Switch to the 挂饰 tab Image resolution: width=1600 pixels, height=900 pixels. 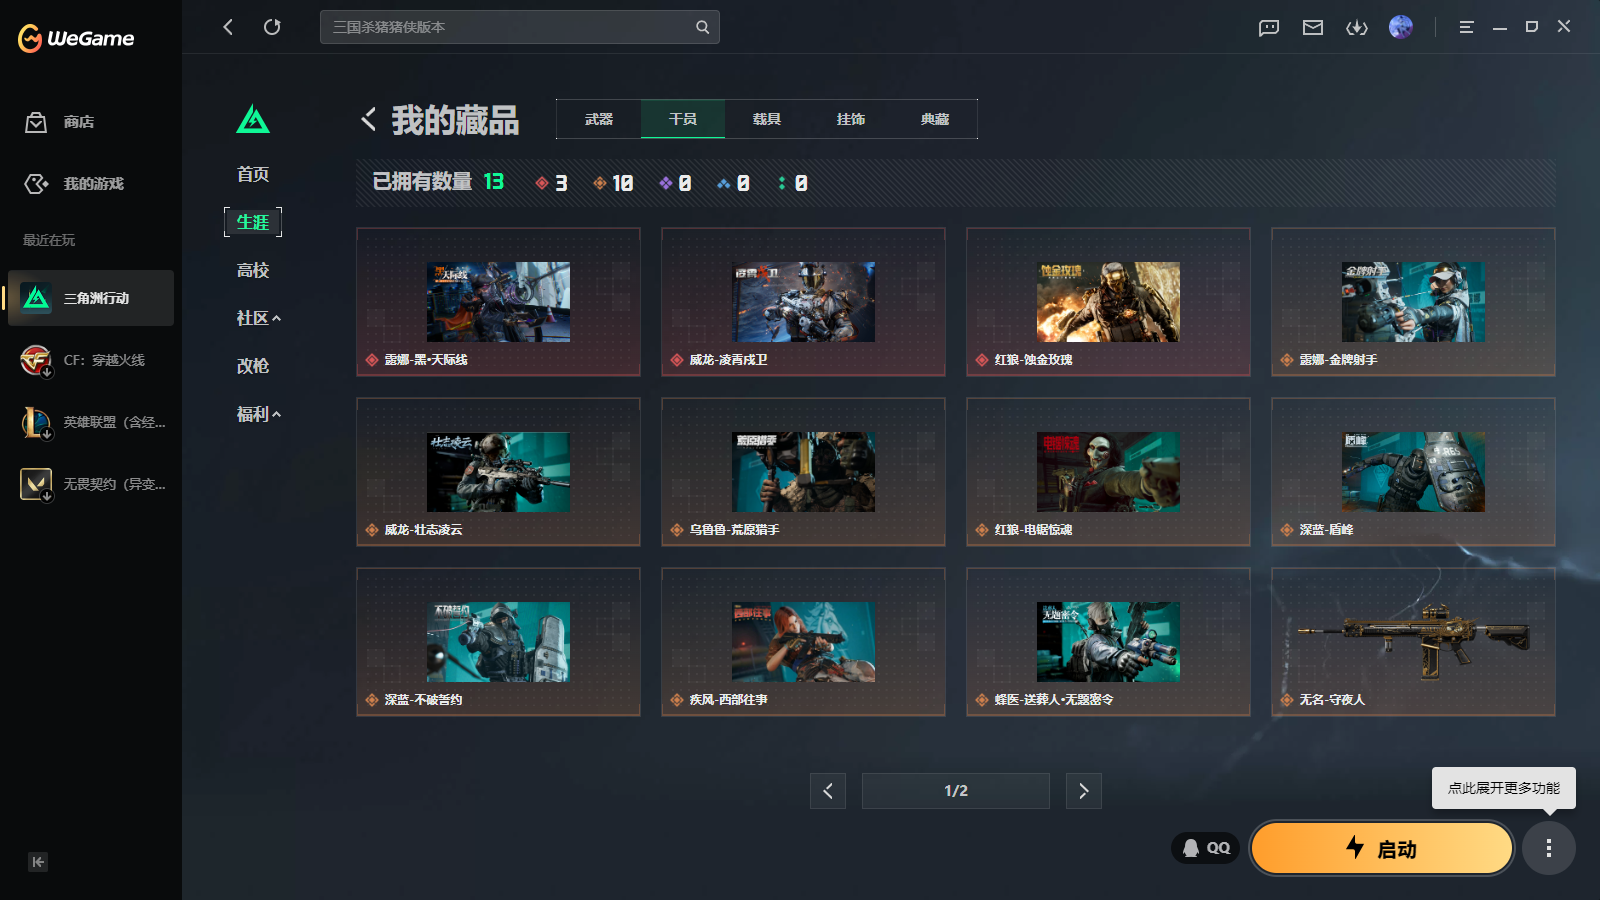pyautogui.click(x=851, y=119)
